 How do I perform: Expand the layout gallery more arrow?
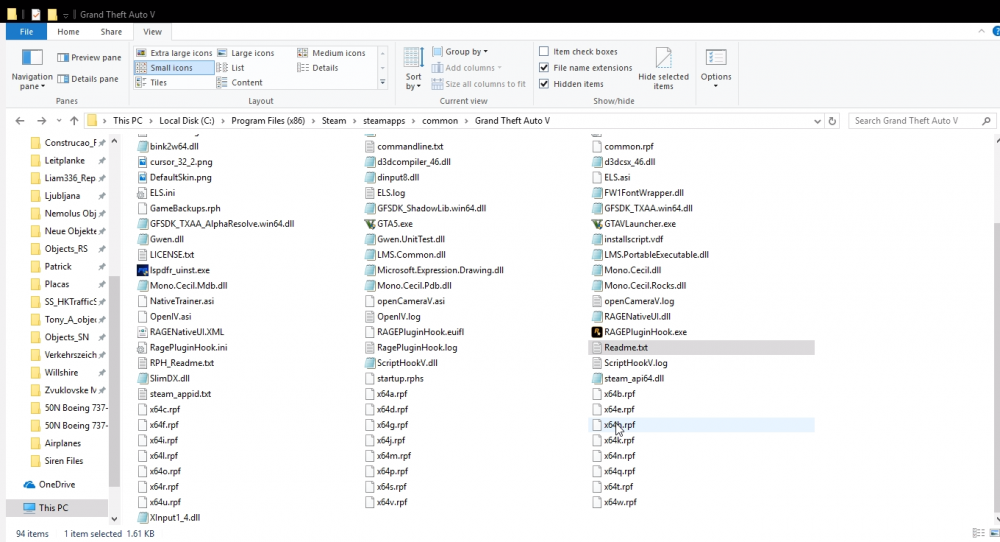click(x=383, y=82)
